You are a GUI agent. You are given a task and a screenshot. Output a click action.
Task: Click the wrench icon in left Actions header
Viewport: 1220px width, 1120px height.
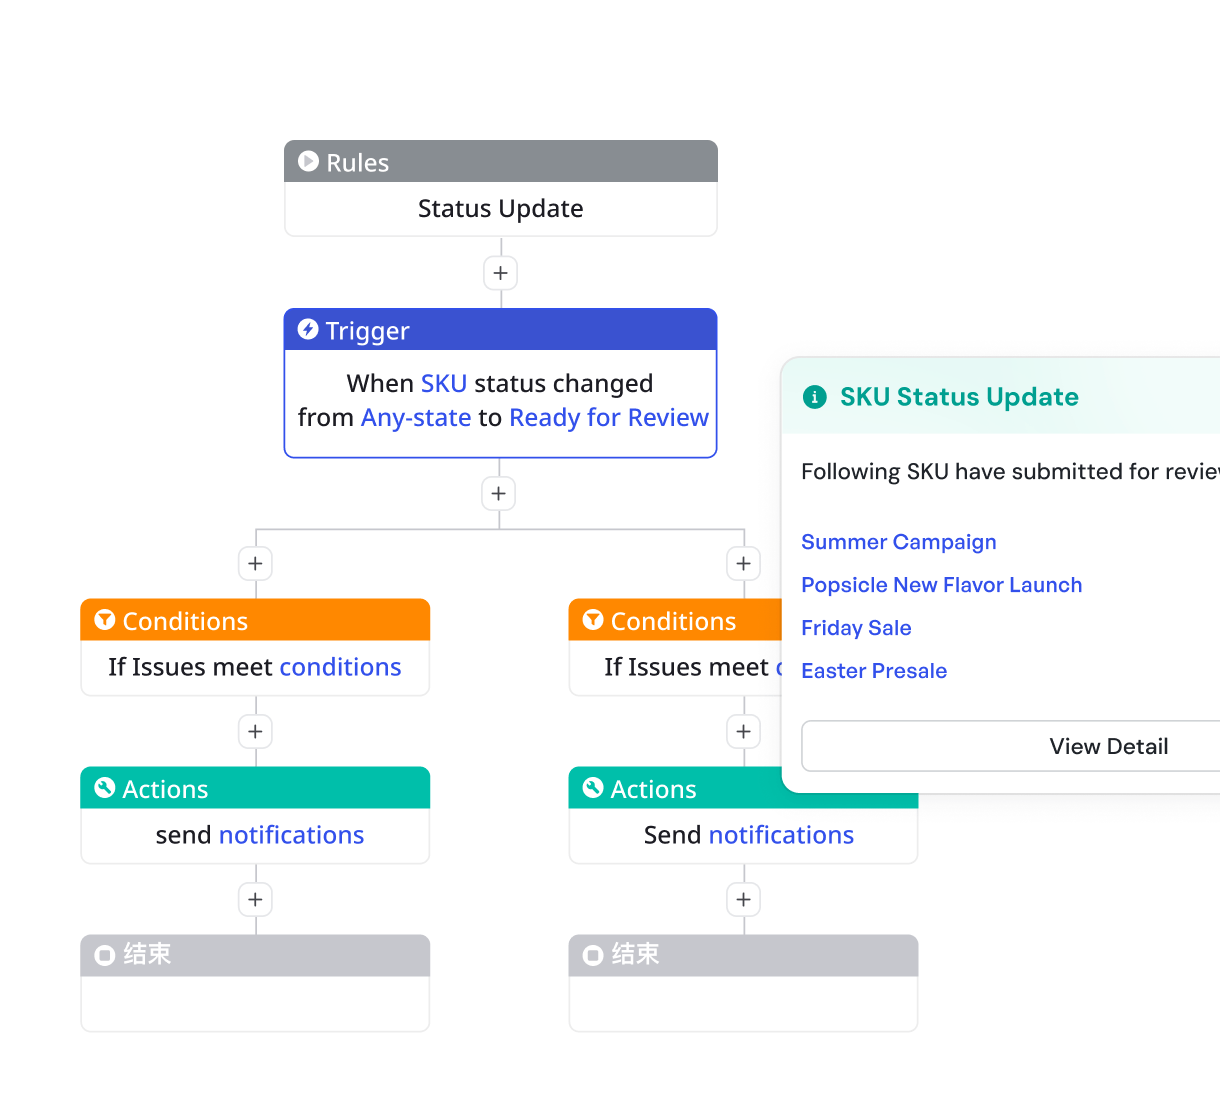click(104, 788)
